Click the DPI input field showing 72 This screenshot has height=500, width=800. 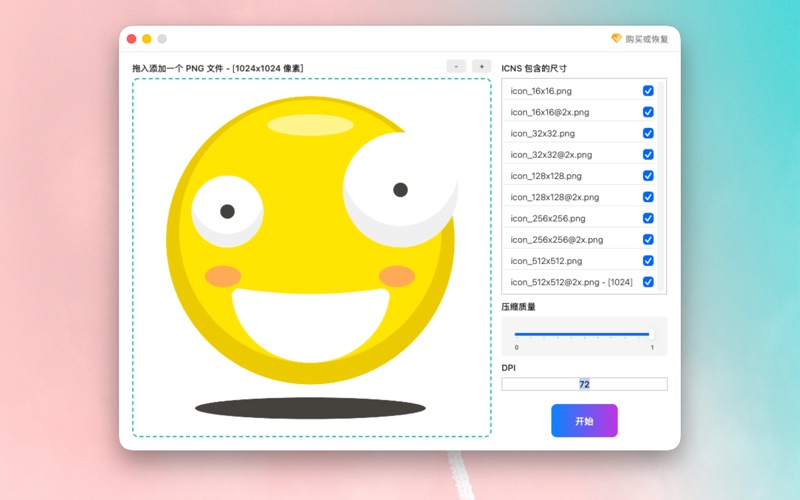[x=584, y=384]
